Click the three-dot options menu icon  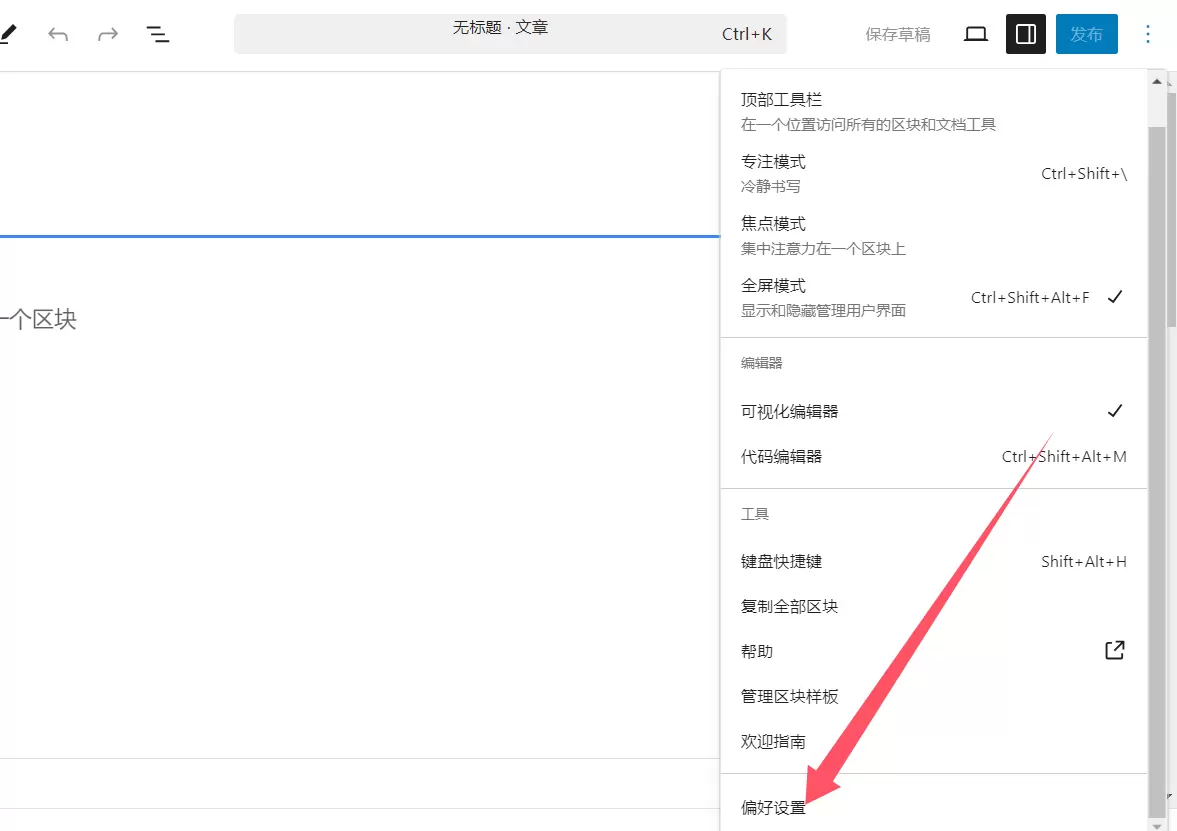(1148, 34)
